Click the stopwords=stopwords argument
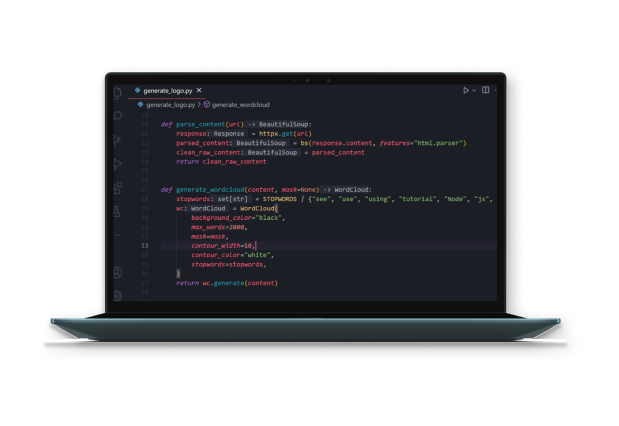The width and height of the screenshot is (619, 426). [x=227, y=265]
